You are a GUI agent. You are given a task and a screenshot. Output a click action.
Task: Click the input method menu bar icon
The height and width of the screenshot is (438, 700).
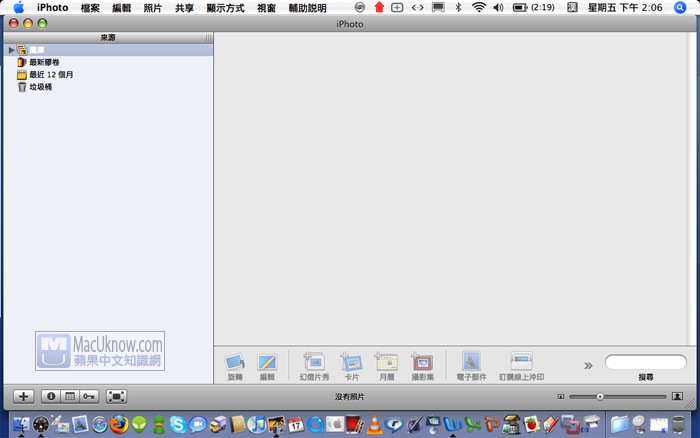click(x=572, y=7)
